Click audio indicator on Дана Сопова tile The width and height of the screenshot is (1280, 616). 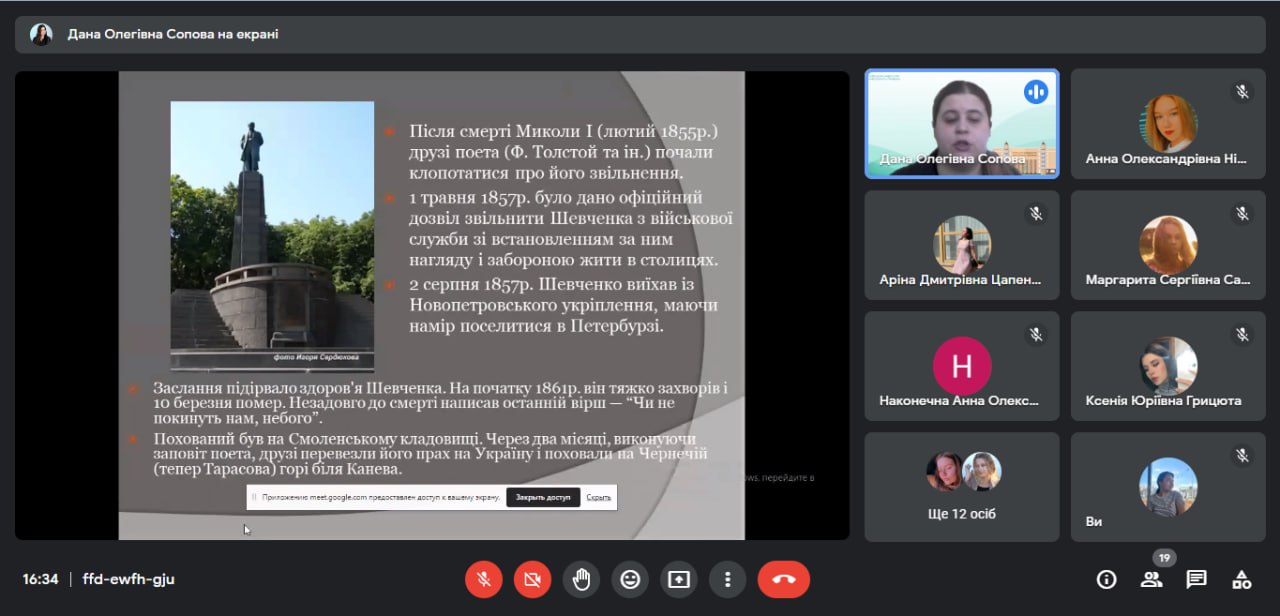(1035, 92)
